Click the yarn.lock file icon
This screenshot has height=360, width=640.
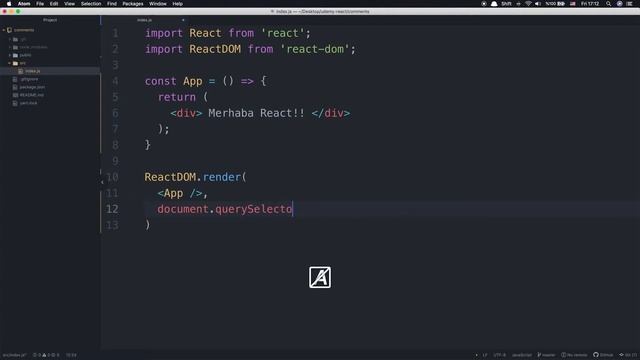[15, 103]
